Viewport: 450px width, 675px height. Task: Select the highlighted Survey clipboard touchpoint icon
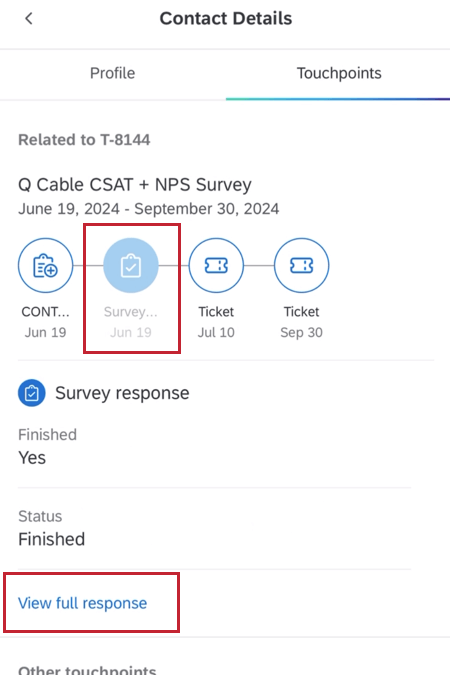point(131,266)
